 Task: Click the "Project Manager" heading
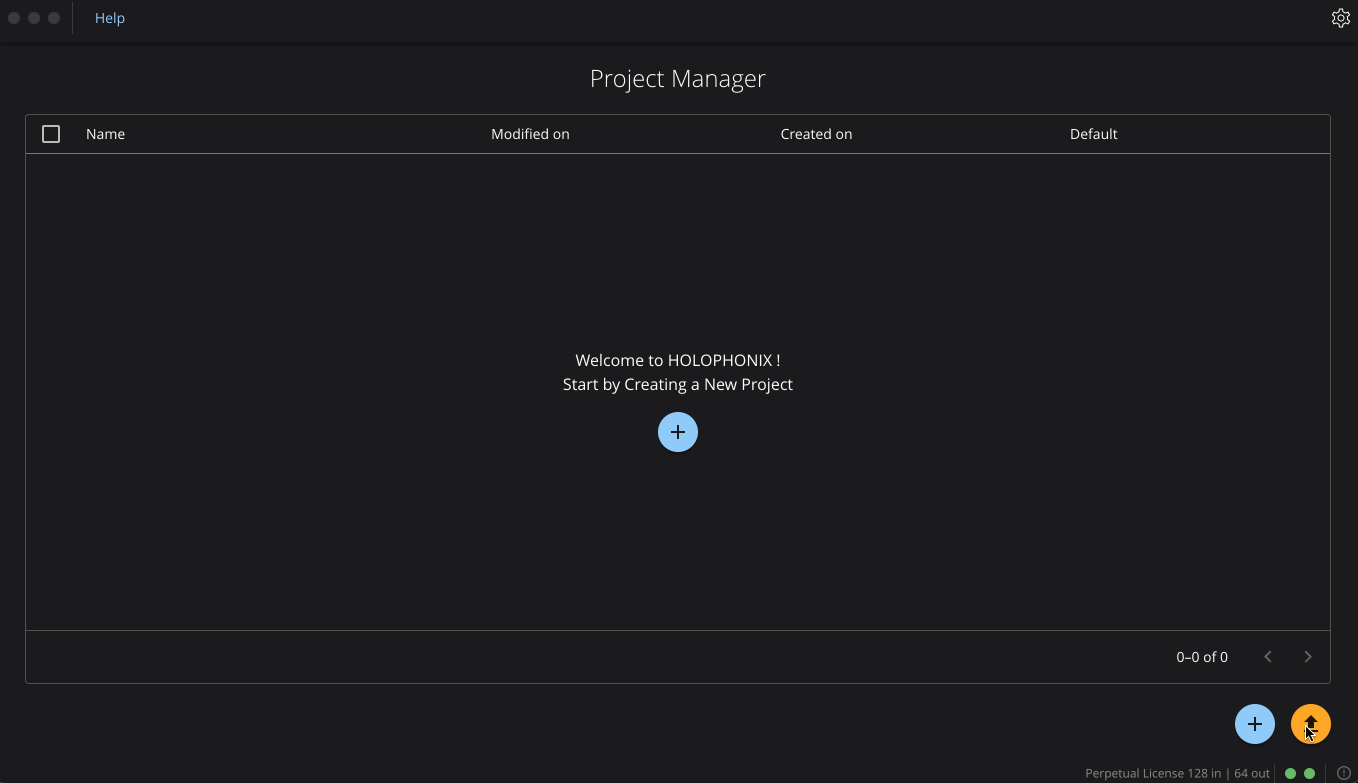[678, 79]
